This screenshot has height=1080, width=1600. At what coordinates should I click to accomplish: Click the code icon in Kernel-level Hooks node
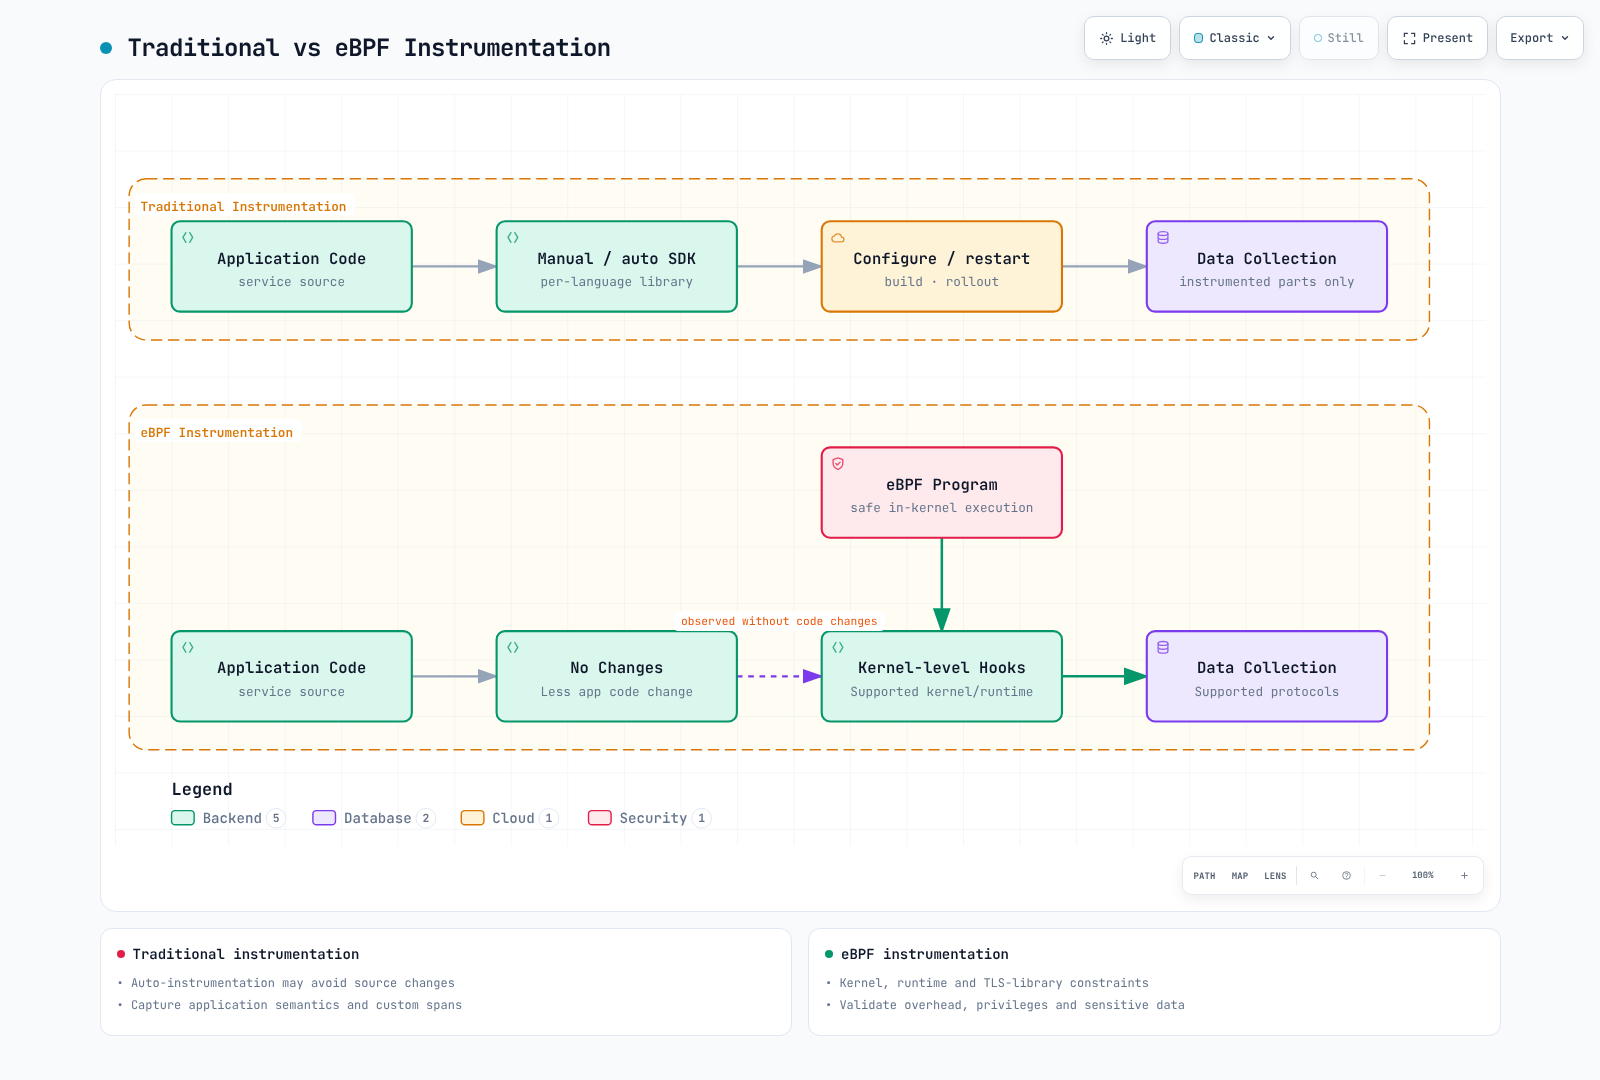(x=838, y=648)
